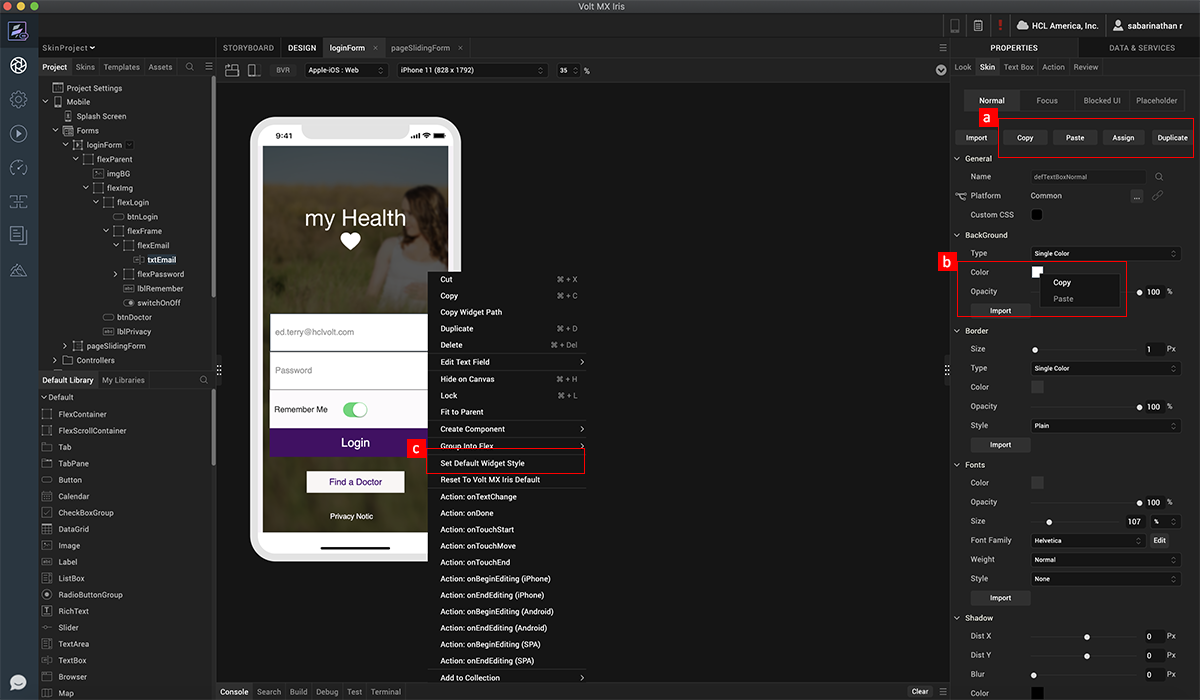Viewport: 1200px width, 700px height.
Task: Click the link icon in Platform row
Action: [1157, 196]
